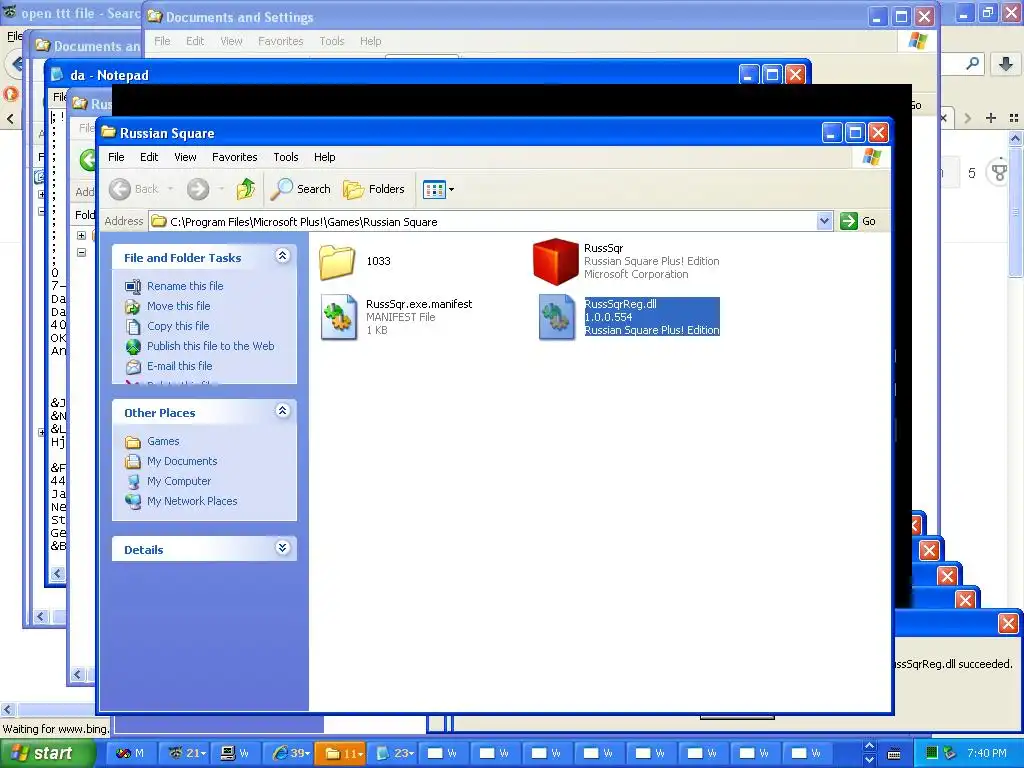
Task: Click the Back arrow in Russian Square toolbar
Action: (x=120, y=189)
